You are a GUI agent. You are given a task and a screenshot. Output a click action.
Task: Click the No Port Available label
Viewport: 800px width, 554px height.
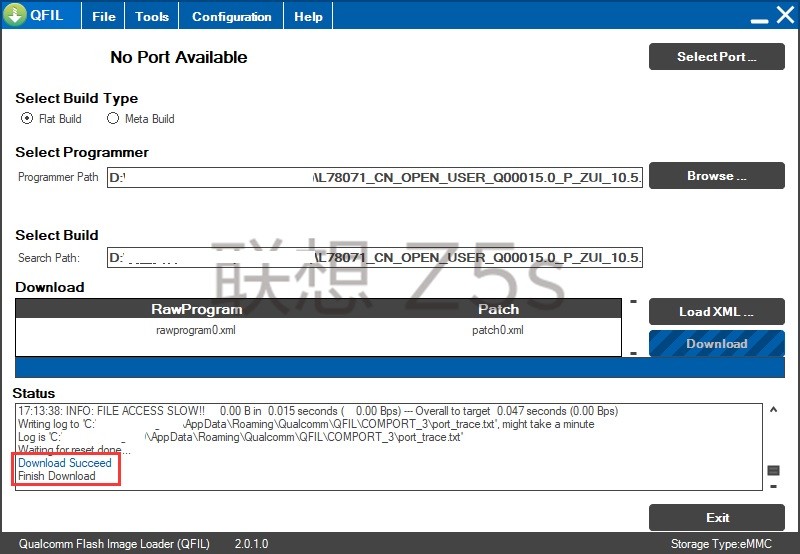tap(179, 57)
